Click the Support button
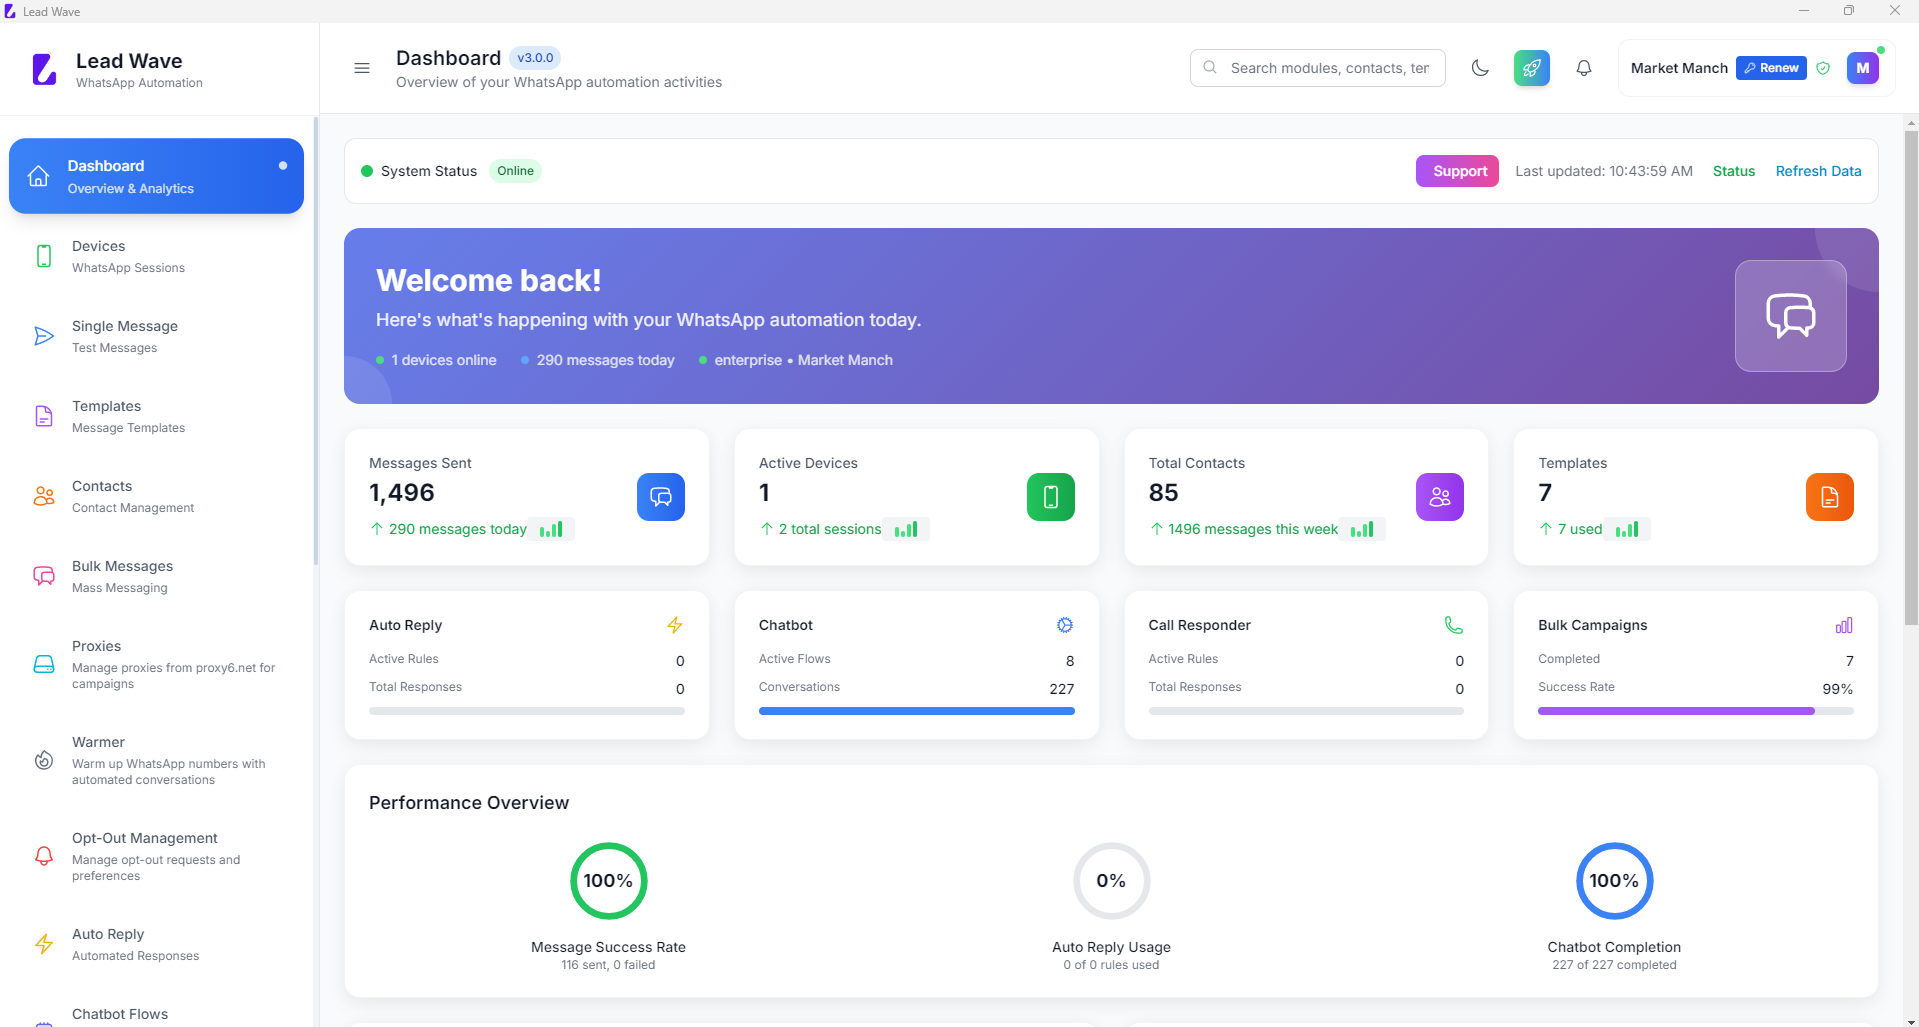Viewport: 1919px width, 1027px height. pos(1456,171)
